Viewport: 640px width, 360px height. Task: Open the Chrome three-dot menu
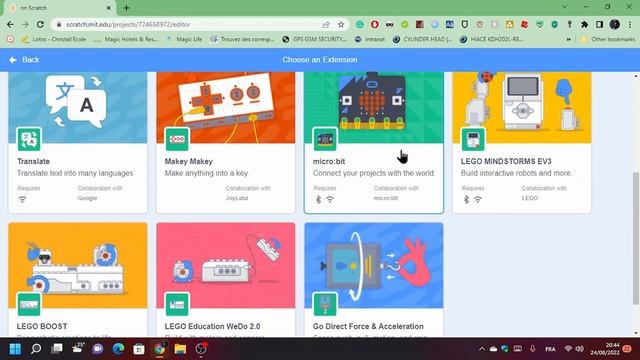(630, 24)
